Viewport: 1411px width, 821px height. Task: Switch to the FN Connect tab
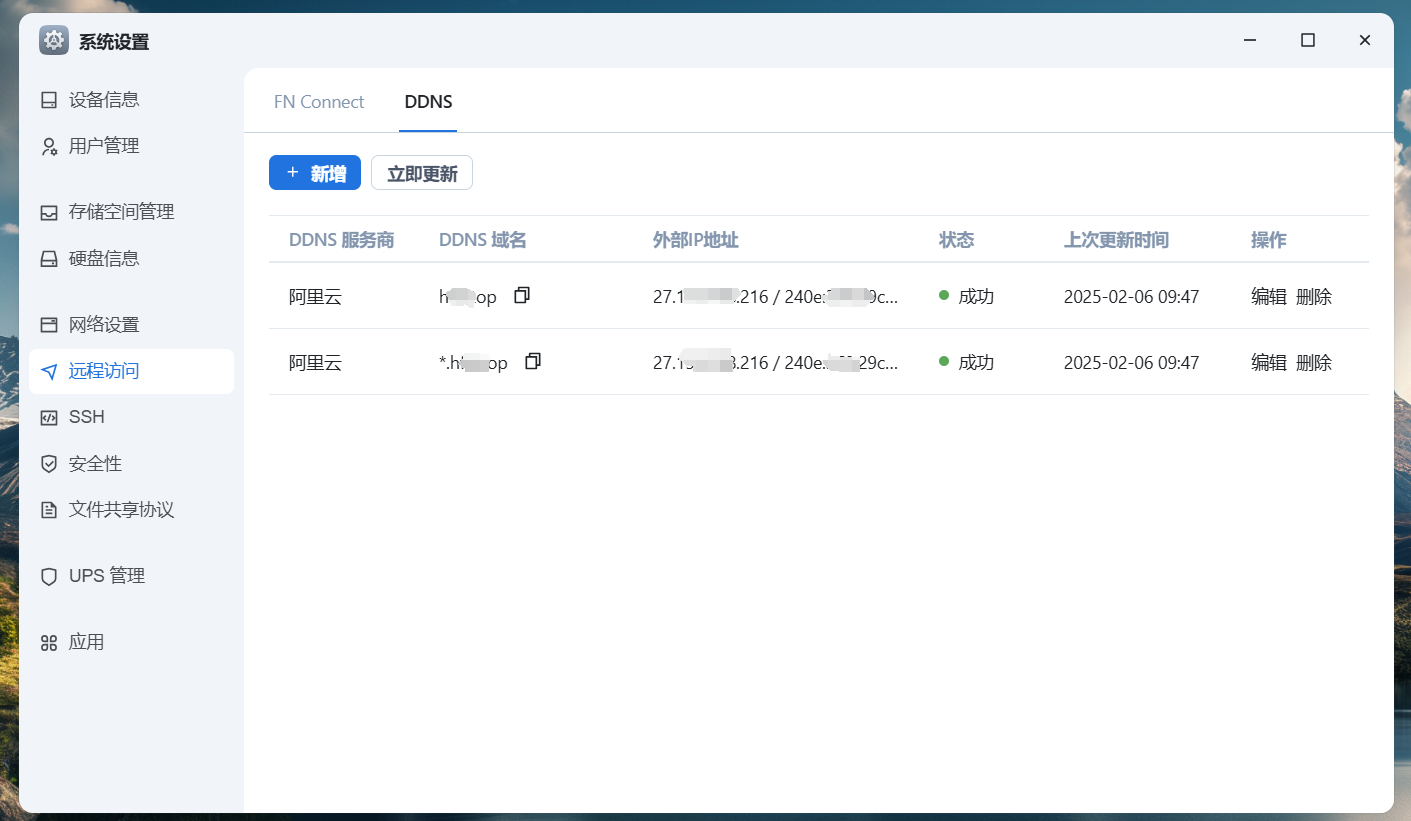(319, 102)
